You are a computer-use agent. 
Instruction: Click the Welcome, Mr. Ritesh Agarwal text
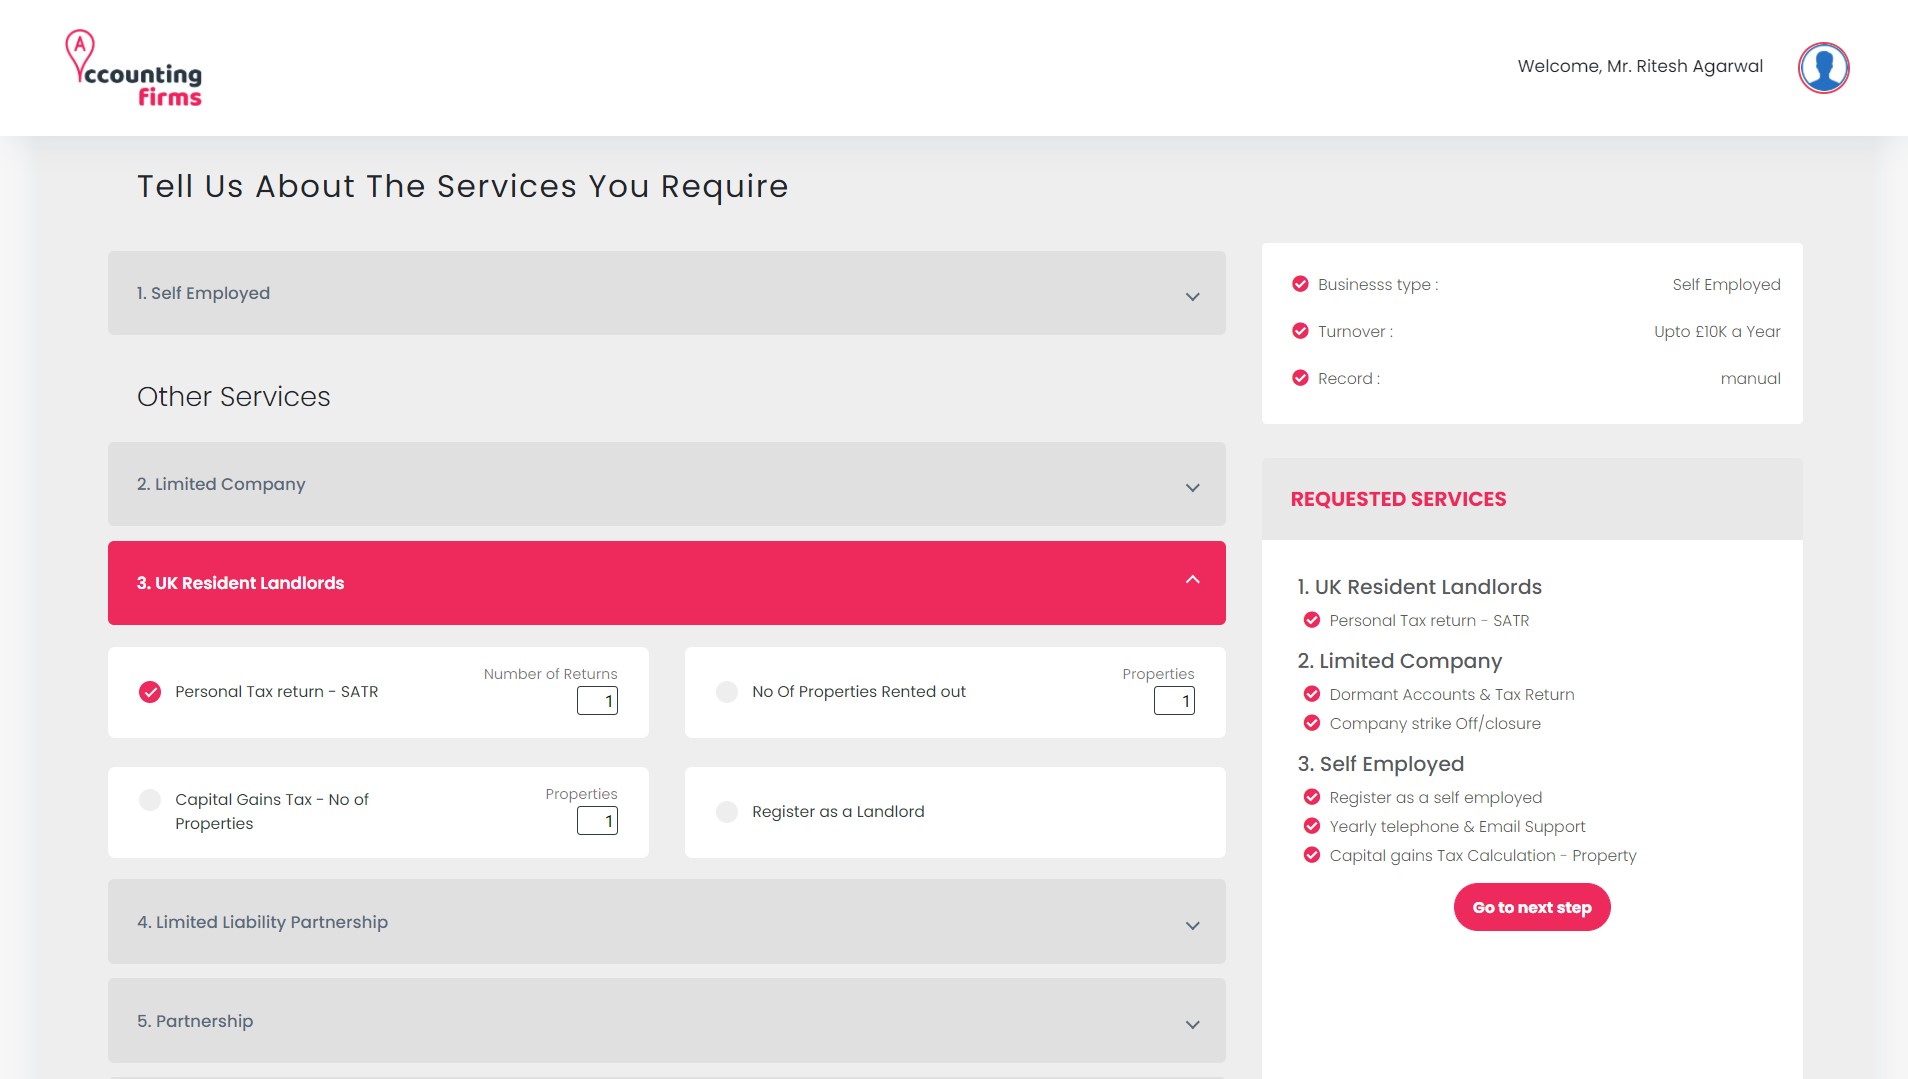tap(1640, 66)
